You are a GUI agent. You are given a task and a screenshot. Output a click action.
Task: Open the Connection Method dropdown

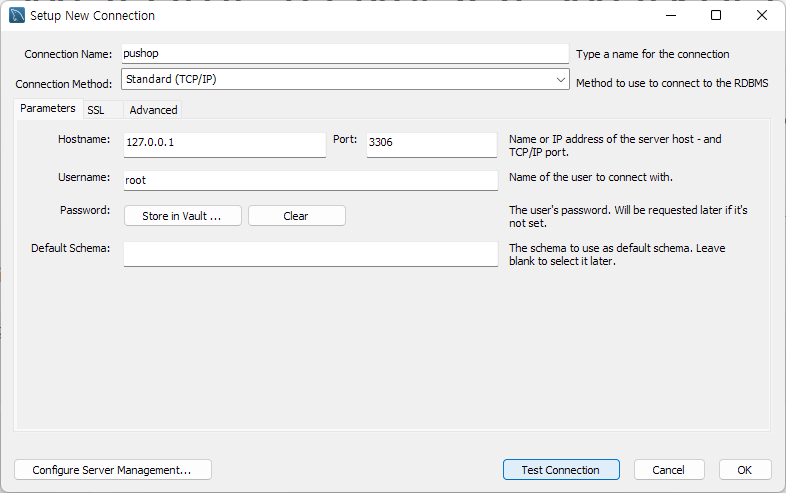pyautogui.click(x=345, y=79)
